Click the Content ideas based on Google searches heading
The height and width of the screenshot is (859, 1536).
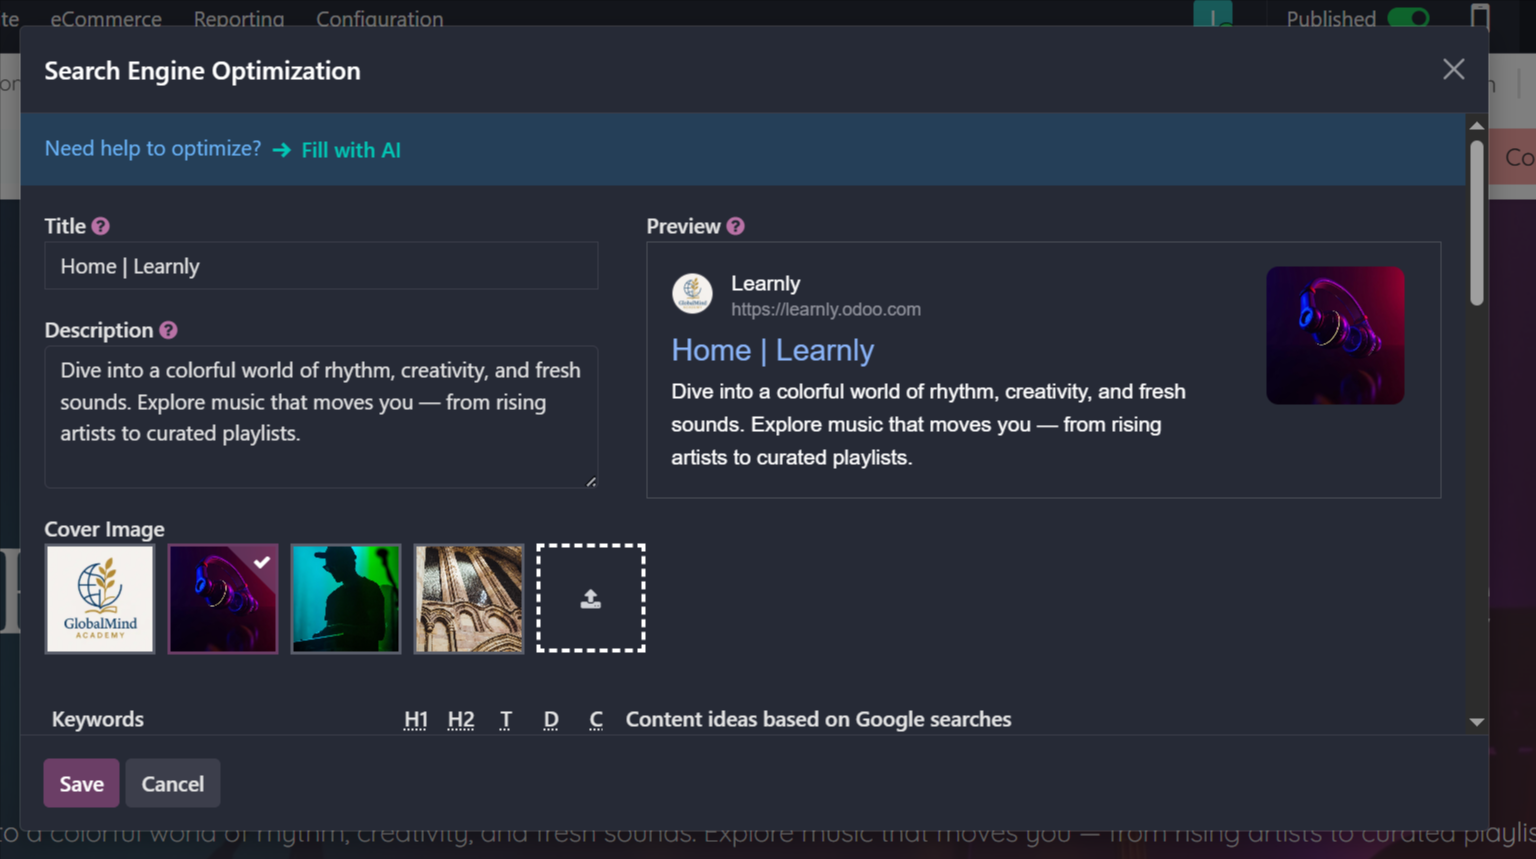(x=819, y=719)
